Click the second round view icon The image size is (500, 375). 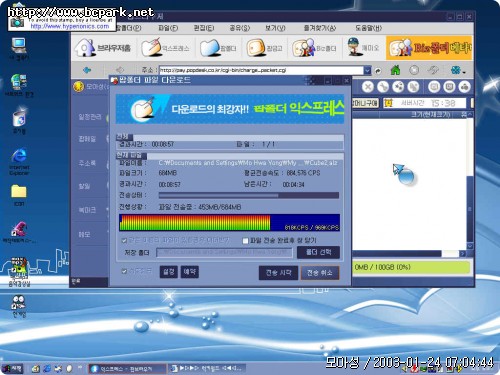(x=449, y=87)
